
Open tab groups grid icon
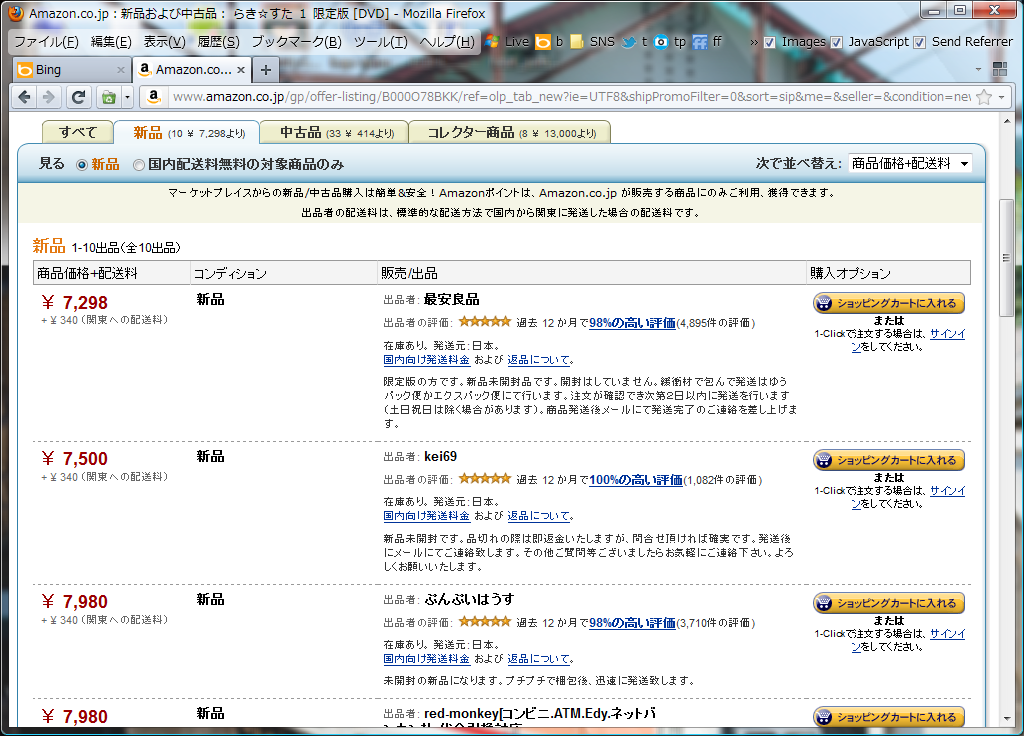click(x=999, y=69)
